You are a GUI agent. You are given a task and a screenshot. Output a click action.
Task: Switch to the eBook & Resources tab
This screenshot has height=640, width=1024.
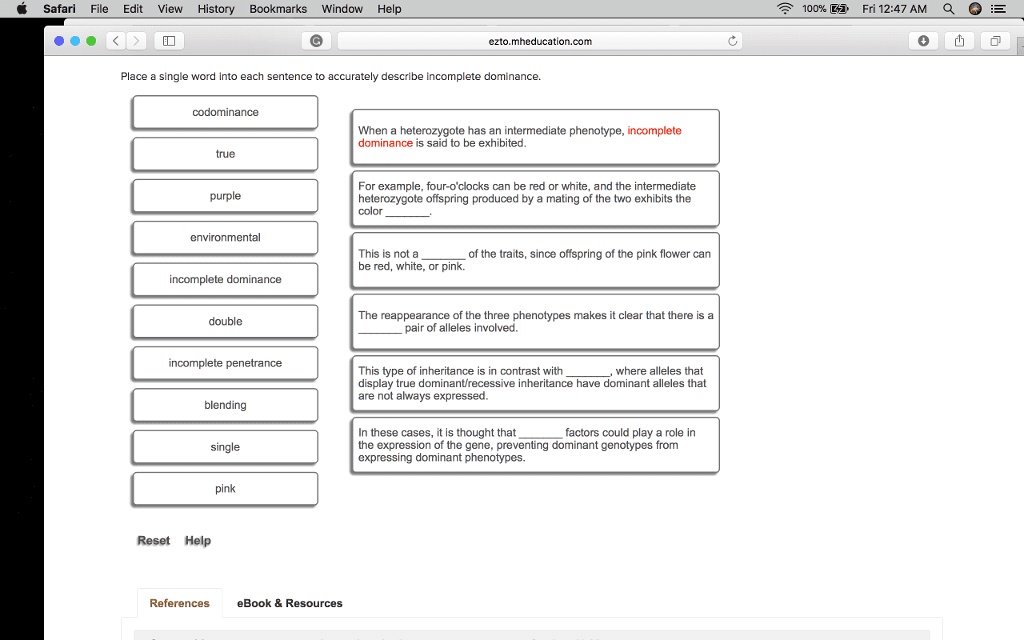point(289,603)
